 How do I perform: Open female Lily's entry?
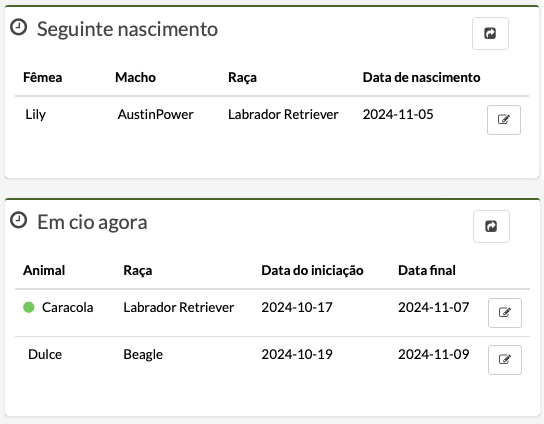click(x=35, y=115)
